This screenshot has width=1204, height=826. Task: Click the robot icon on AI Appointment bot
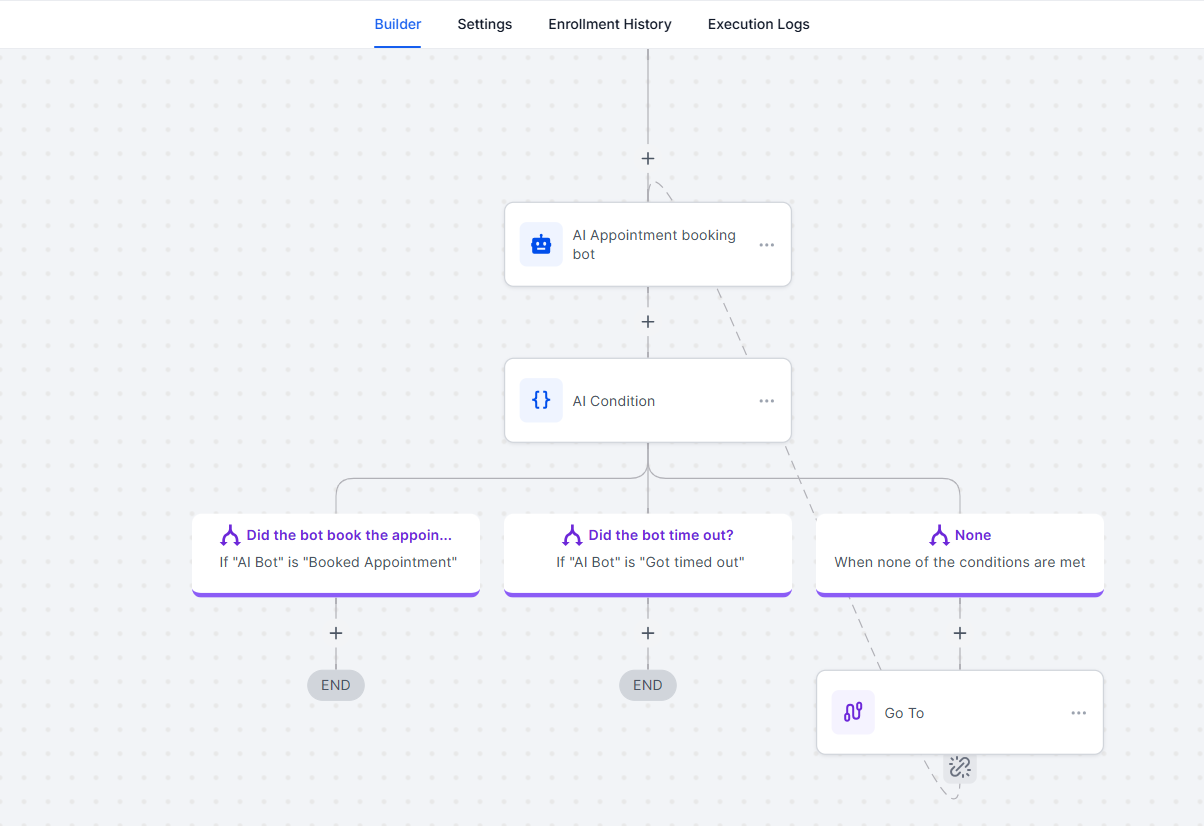(541, 245)
